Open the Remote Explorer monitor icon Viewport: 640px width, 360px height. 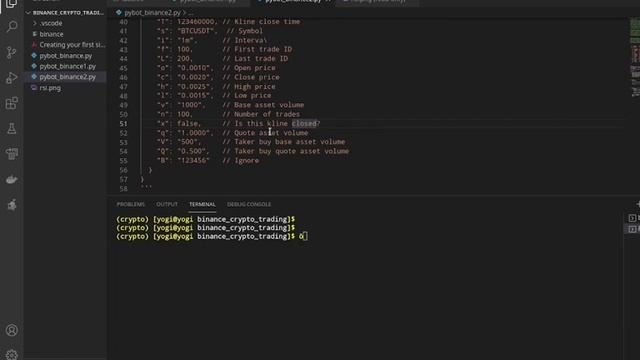pos(11,154)
